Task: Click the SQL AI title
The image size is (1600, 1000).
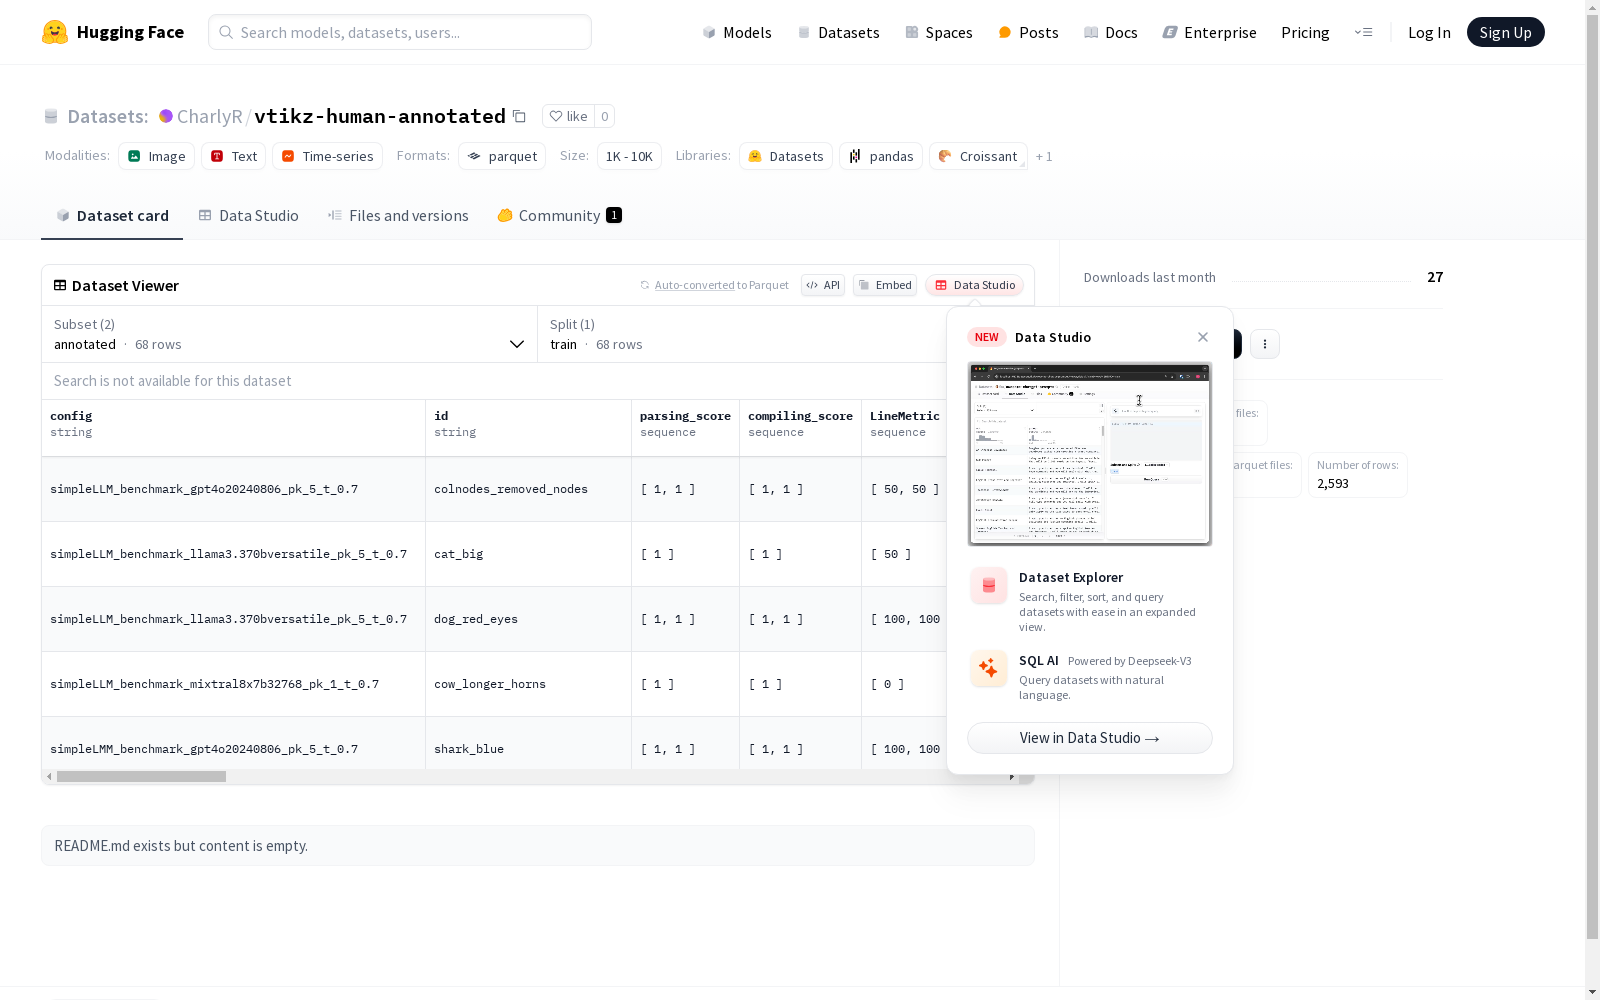Action: tap(1038, 661)
